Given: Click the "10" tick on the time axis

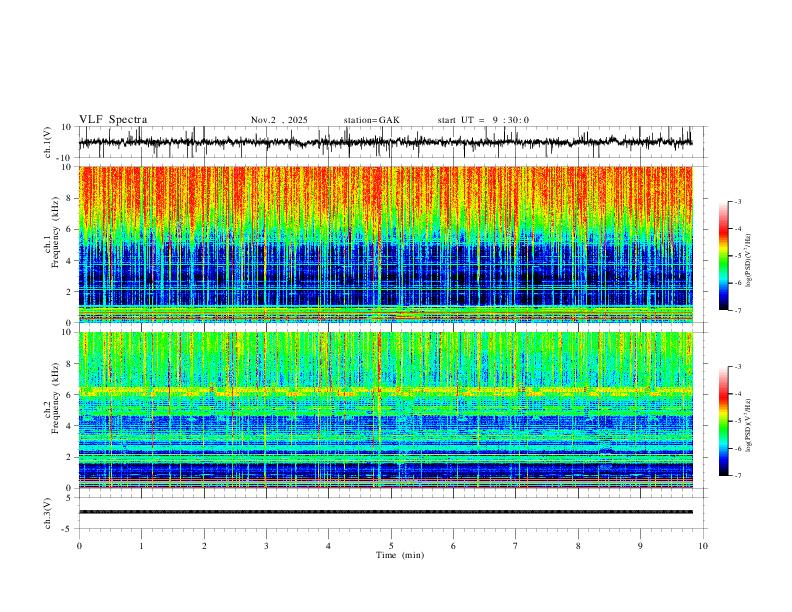Looking at the screenshot, I should tap(703, 546).
